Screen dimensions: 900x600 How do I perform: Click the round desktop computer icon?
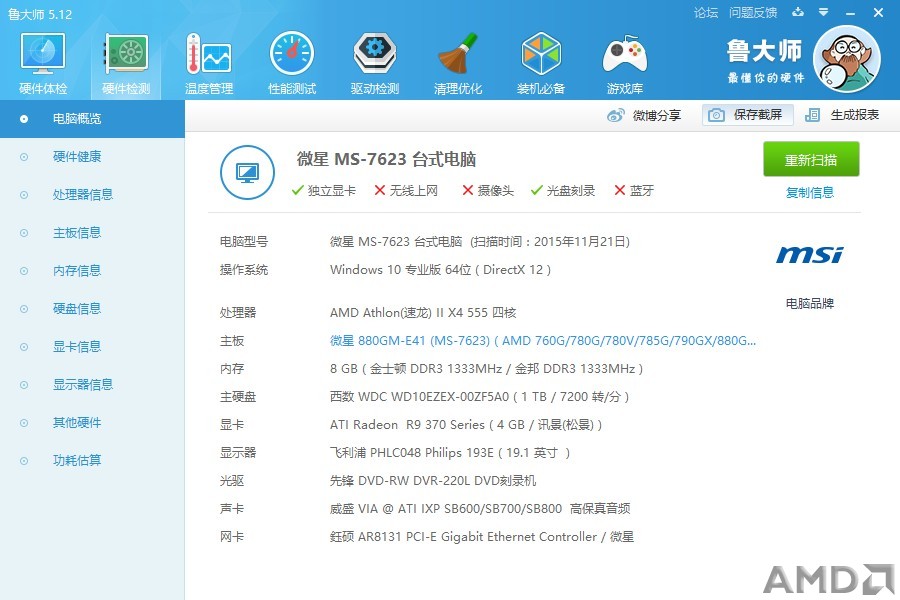(x=247, y=172)
